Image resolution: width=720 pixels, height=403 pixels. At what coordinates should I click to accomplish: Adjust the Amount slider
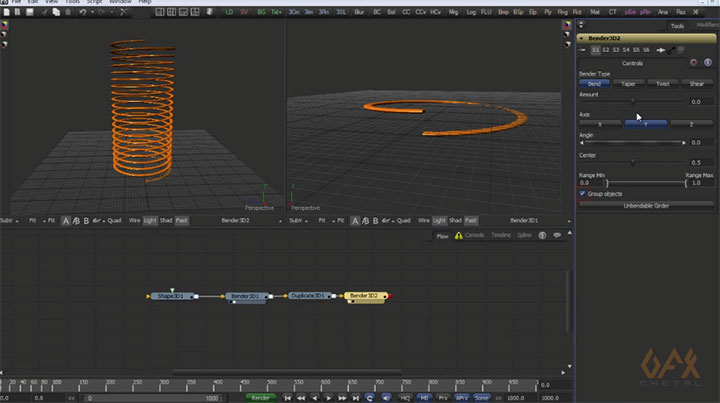(632, 101)
